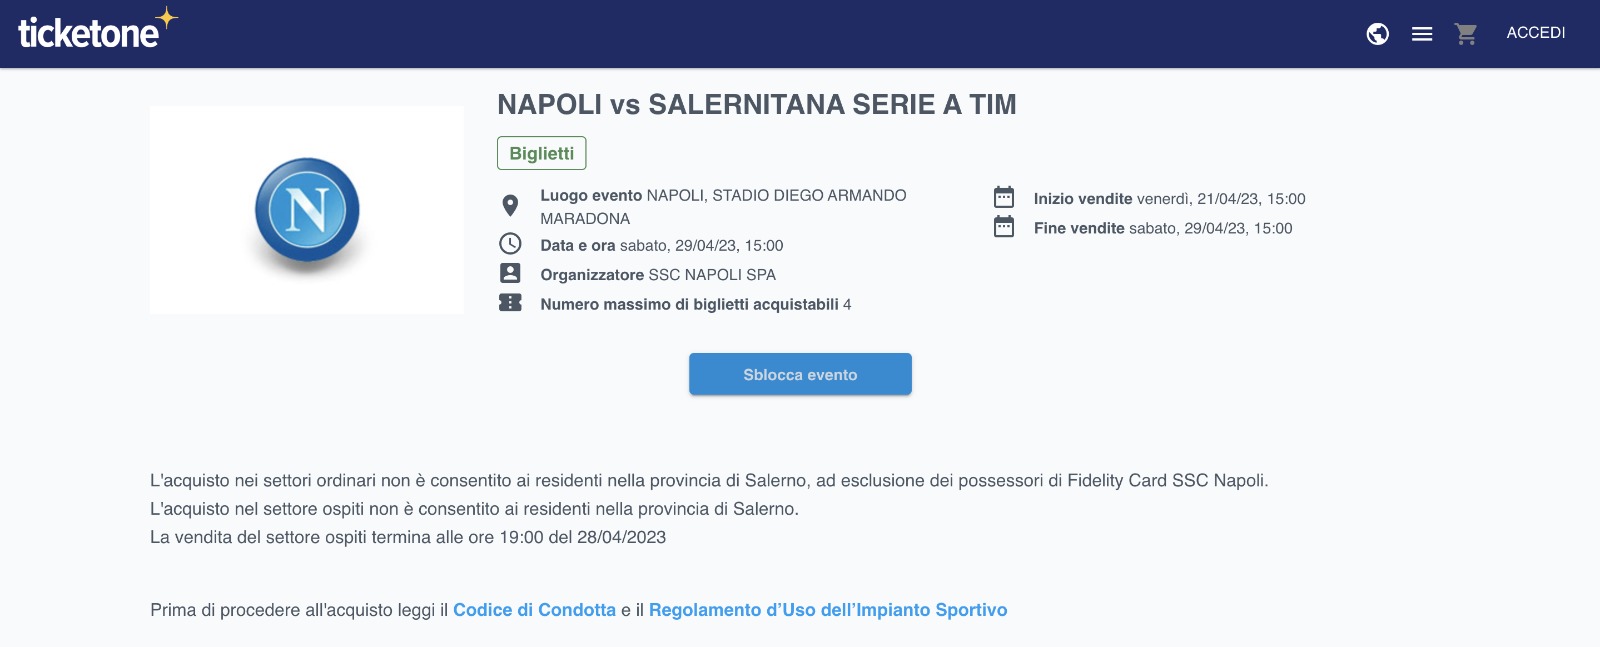The height and width of the screenshot is (647, 1600).
Task: Open the language globe selector
Action: [1378, 34]
